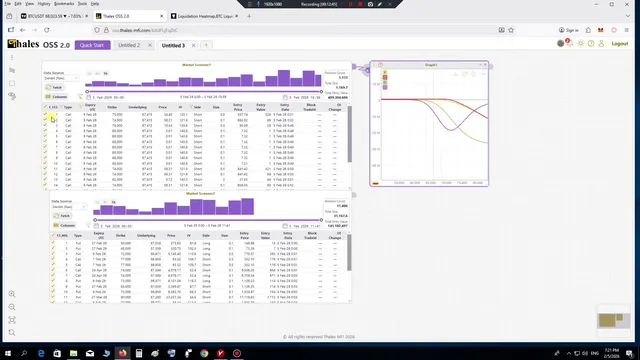
Task: Toggle select-all checkbox in Market Screener1 header
Action: (x=45, y=107)
